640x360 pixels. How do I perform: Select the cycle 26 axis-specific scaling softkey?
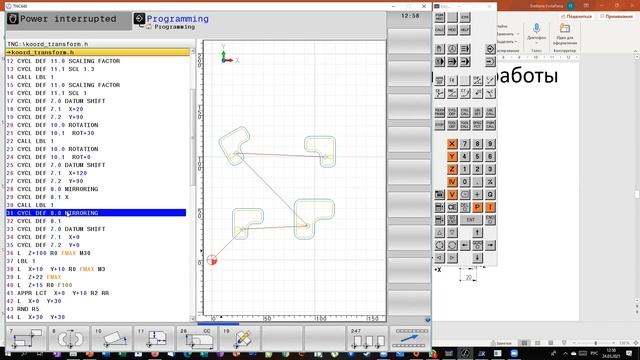tap(197, 338)
